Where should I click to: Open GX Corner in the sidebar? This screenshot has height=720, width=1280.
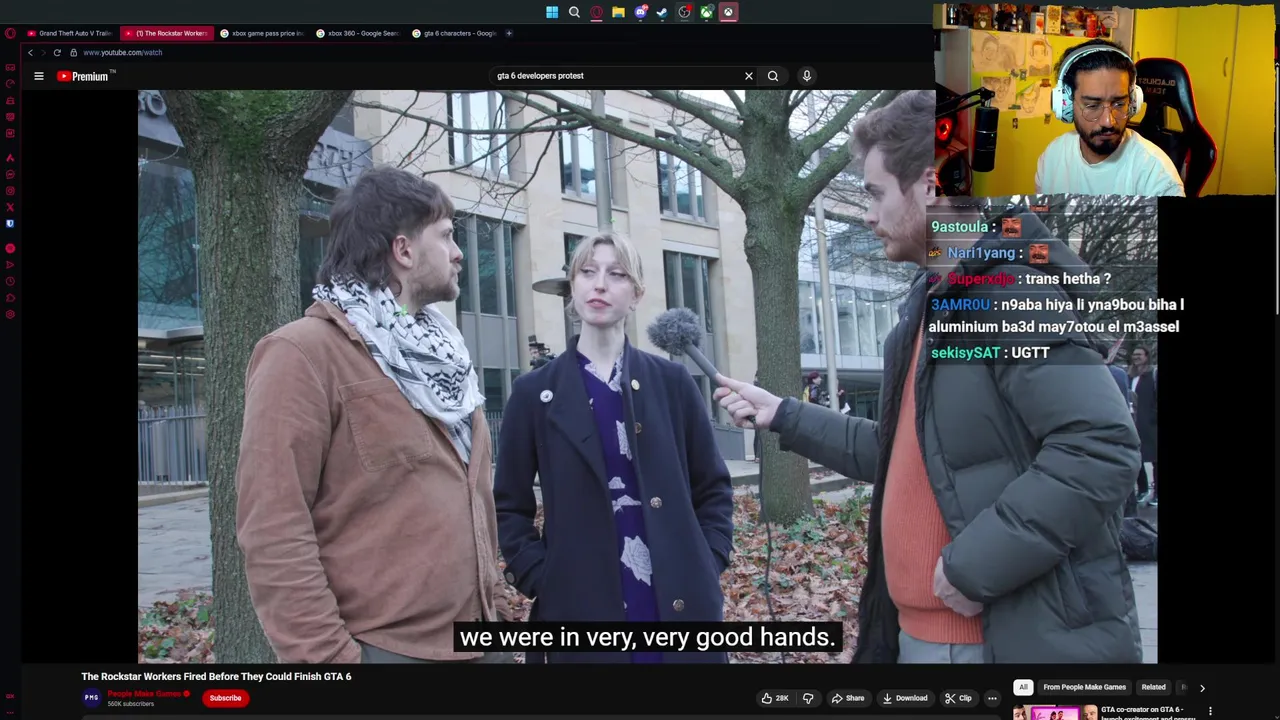10,68
